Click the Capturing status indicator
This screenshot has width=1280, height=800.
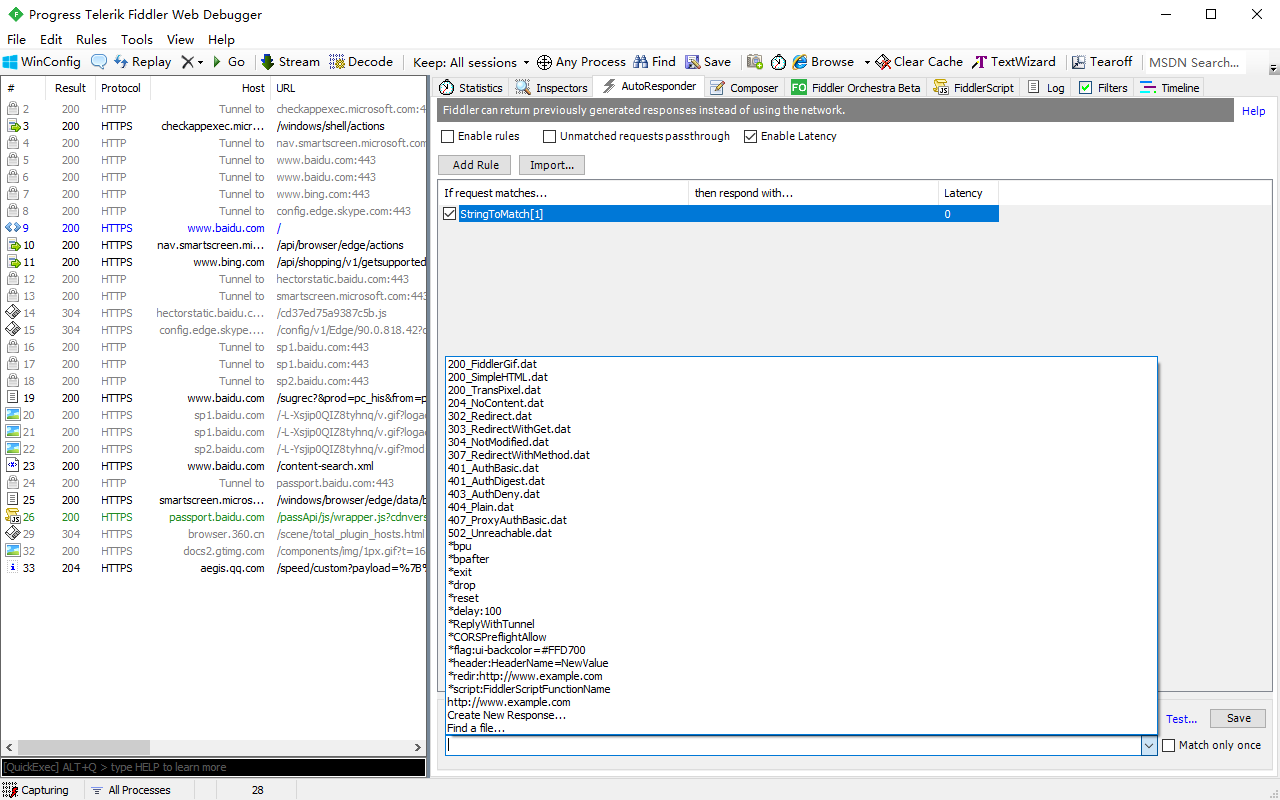point(36,790)
